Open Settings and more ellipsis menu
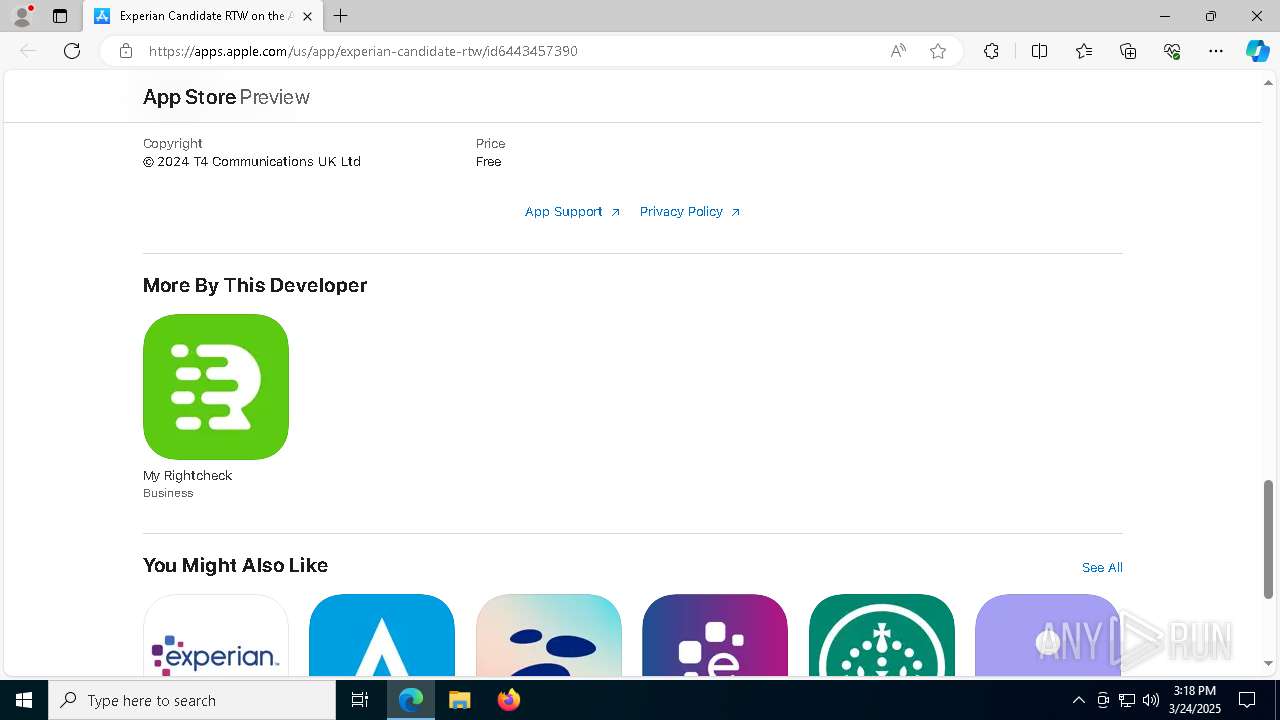 coord(1216,51)
